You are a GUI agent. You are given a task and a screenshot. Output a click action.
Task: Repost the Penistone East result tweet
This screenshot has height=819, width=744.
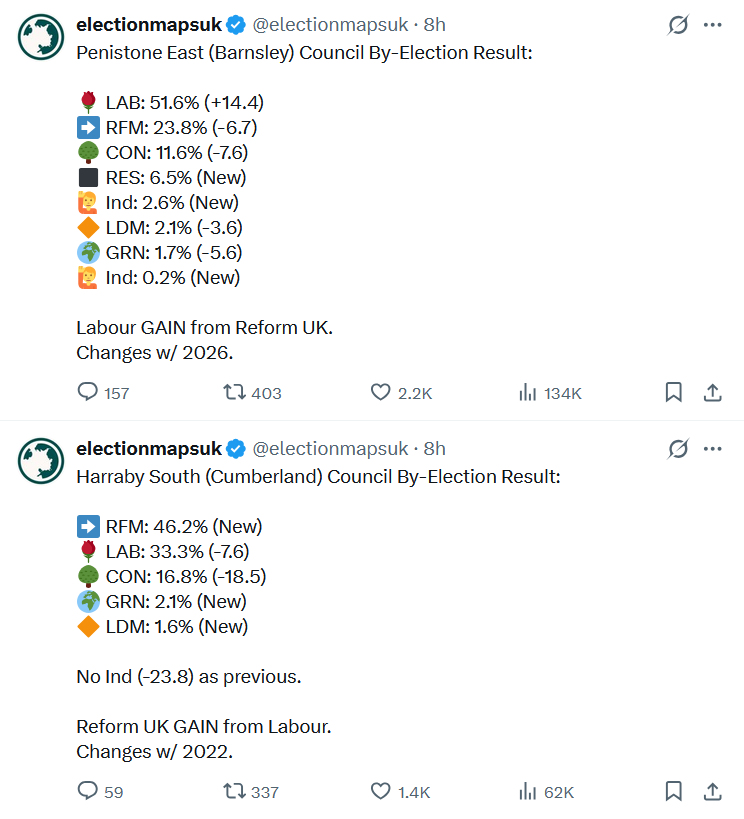point(252,392)
